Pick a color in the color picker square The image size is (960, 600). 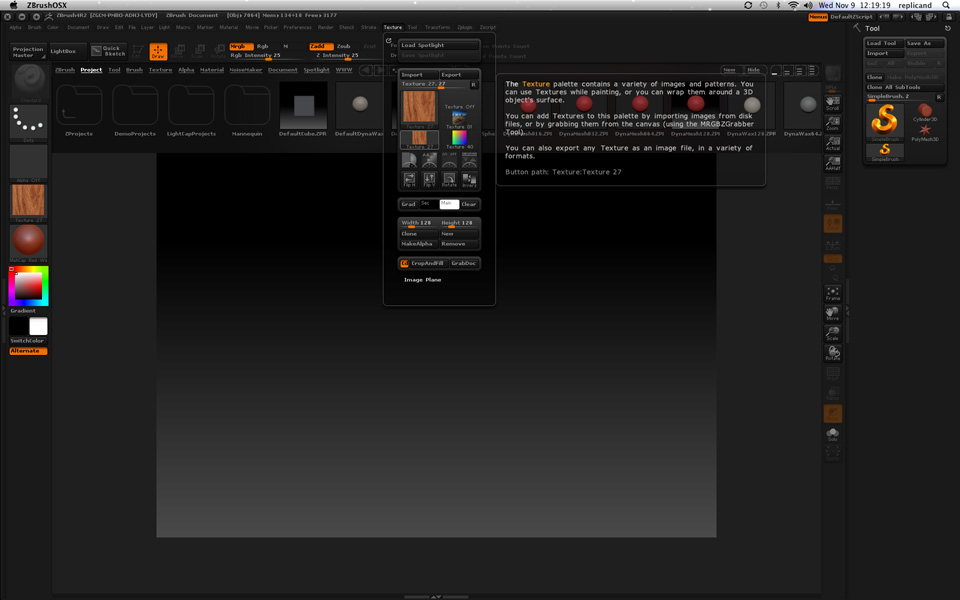coord(28,286)
